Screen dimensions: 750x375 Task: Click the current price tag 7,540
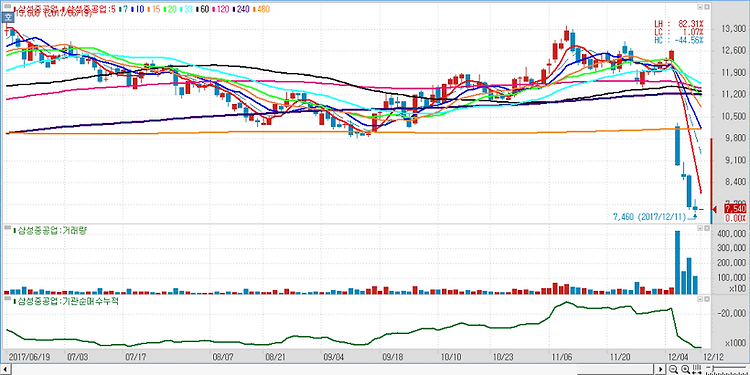[x=735, y=209]
